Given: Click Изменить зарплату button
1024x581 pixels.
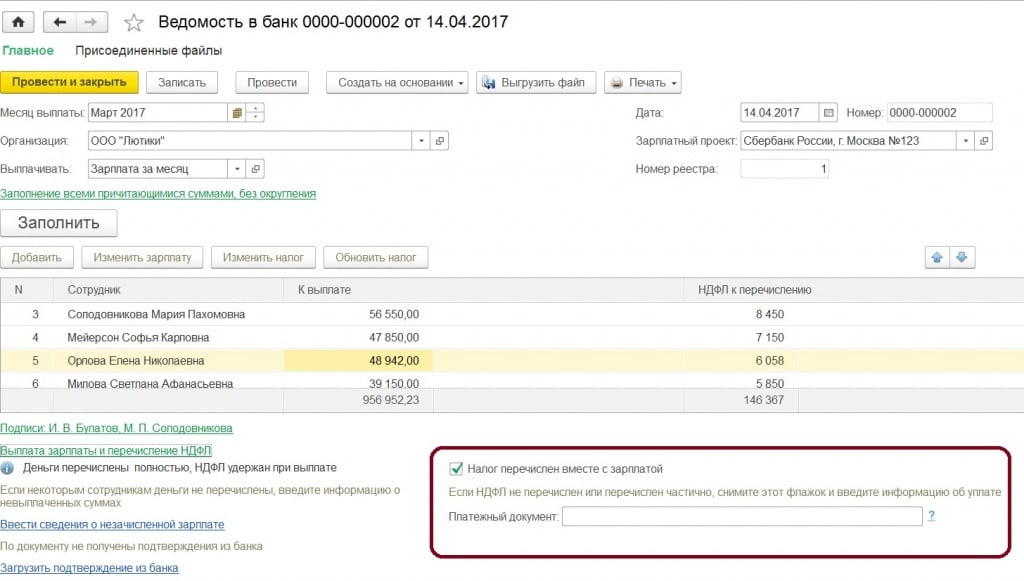Looking at the screenshot, I should click(142, 257).
